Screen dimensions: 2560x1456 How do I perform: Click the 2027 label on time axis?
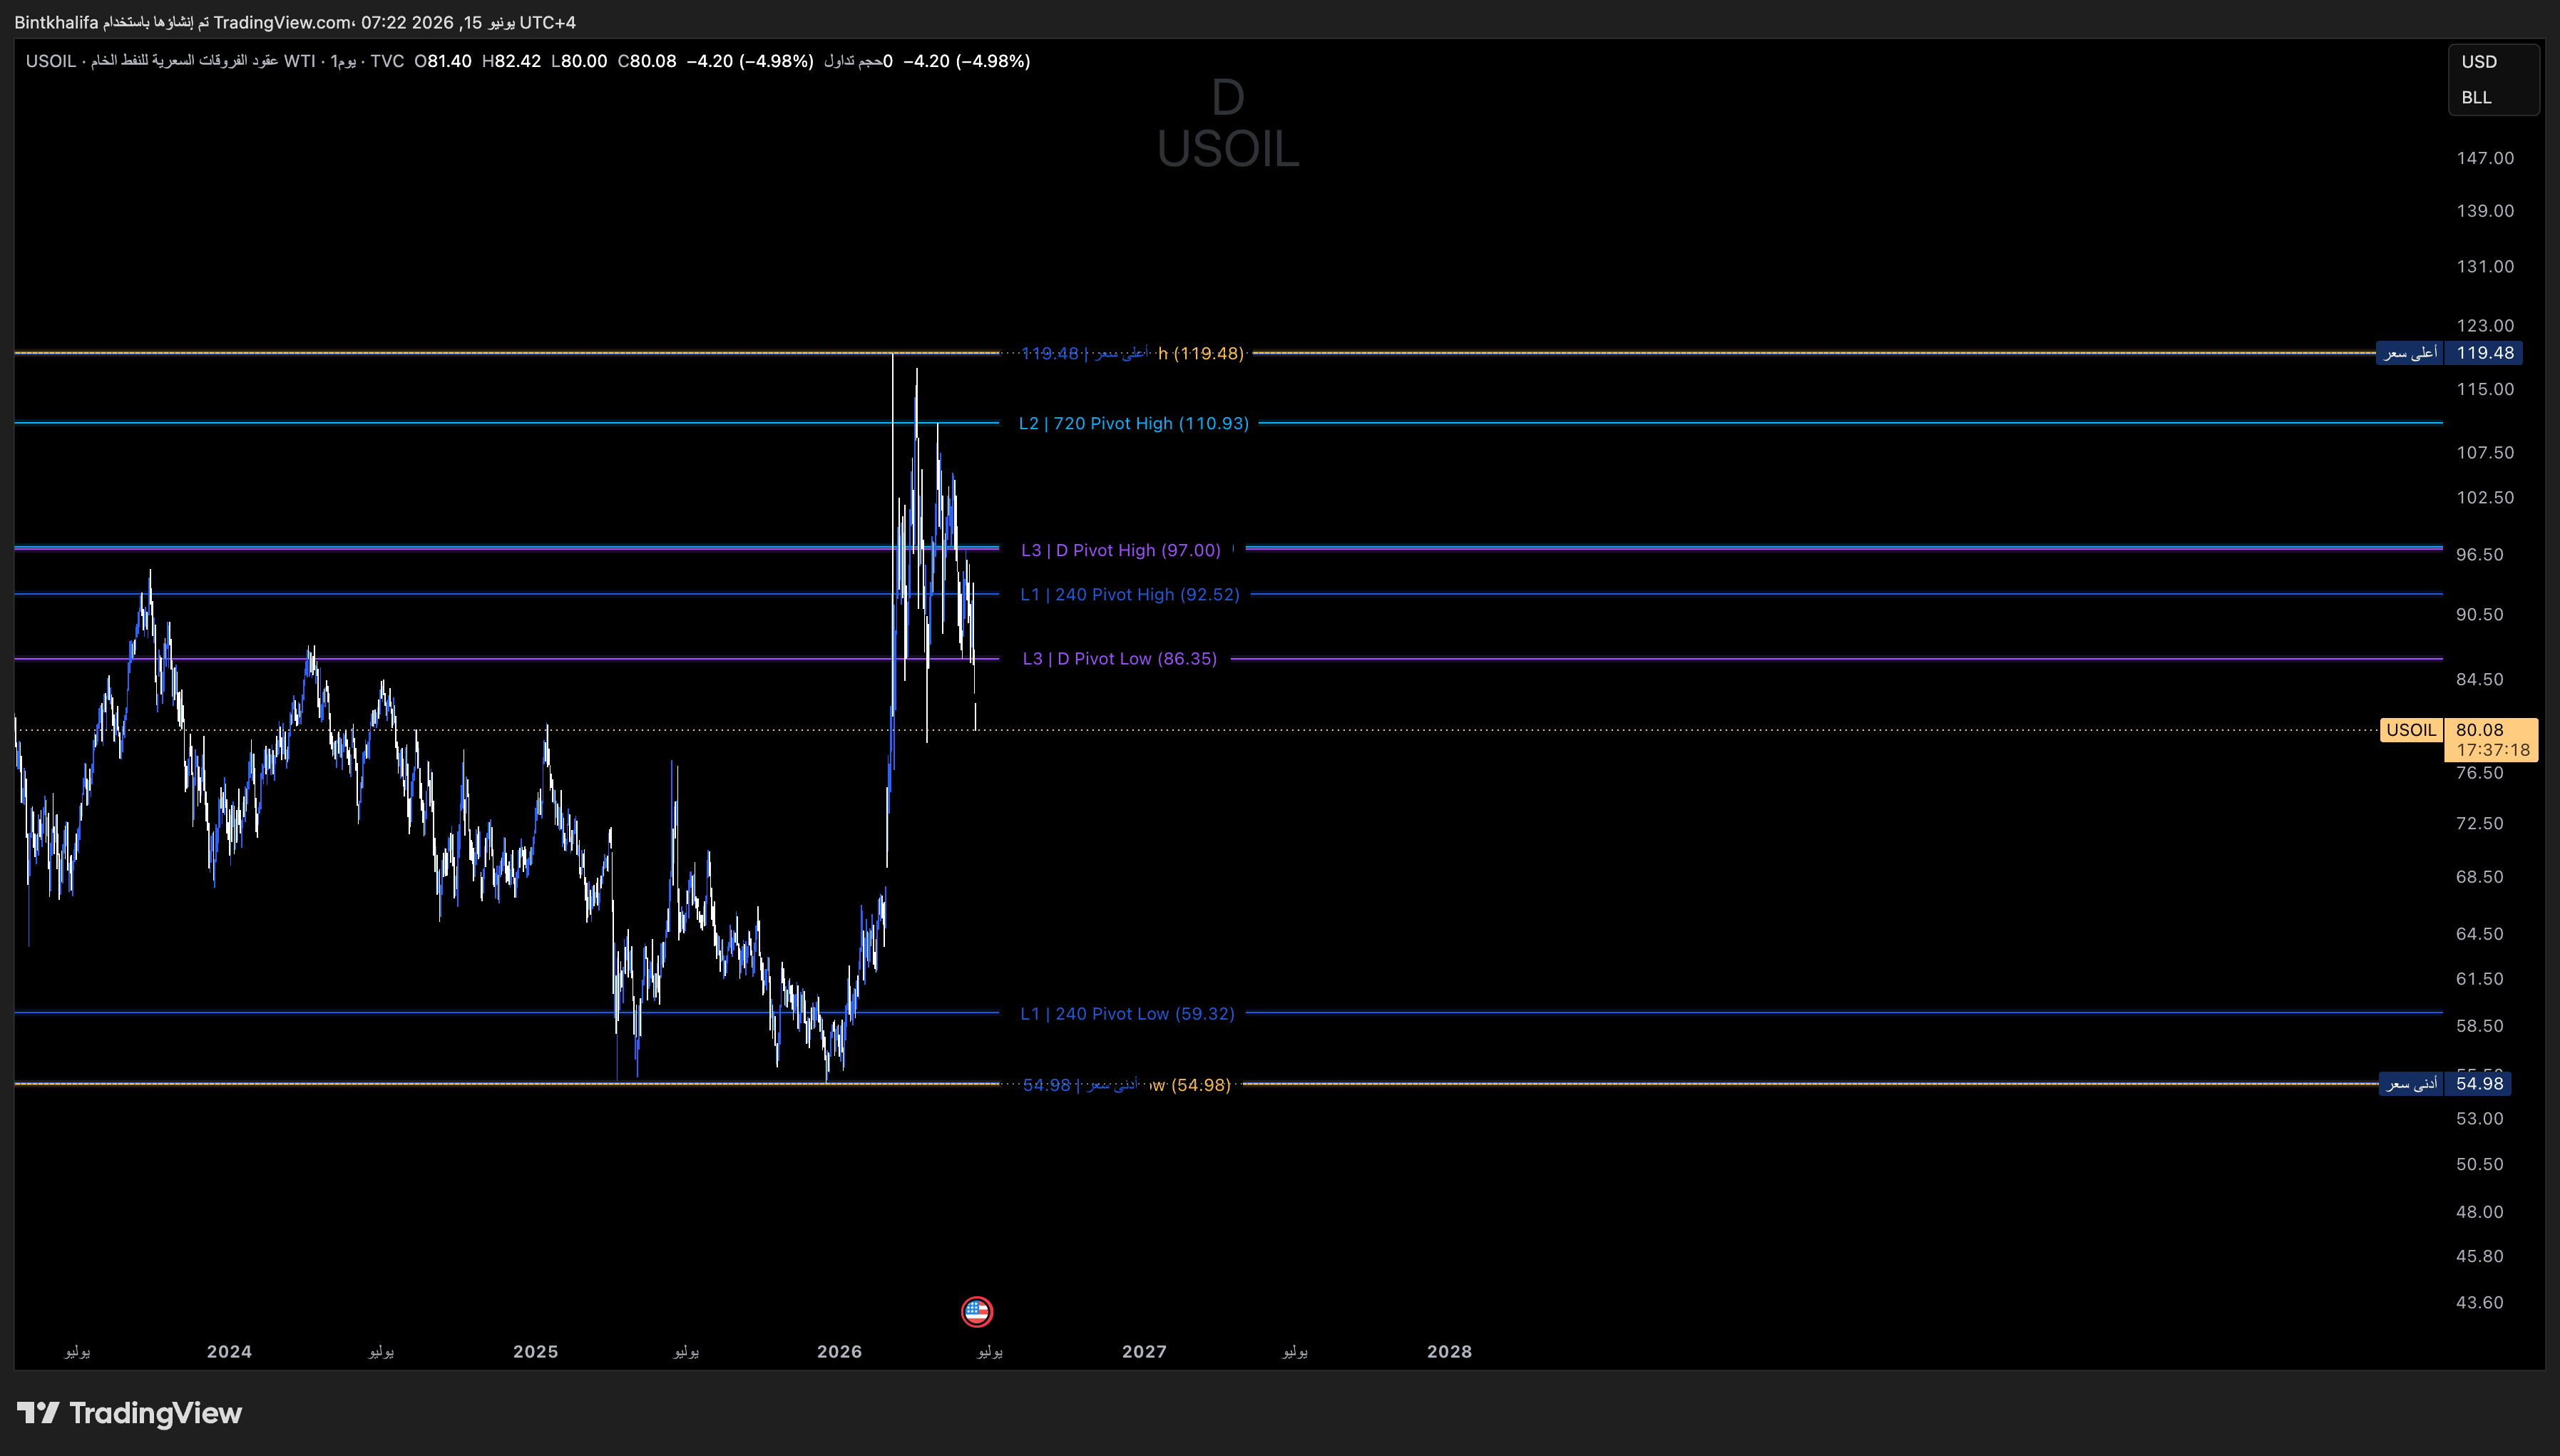coord(1144,1351)
